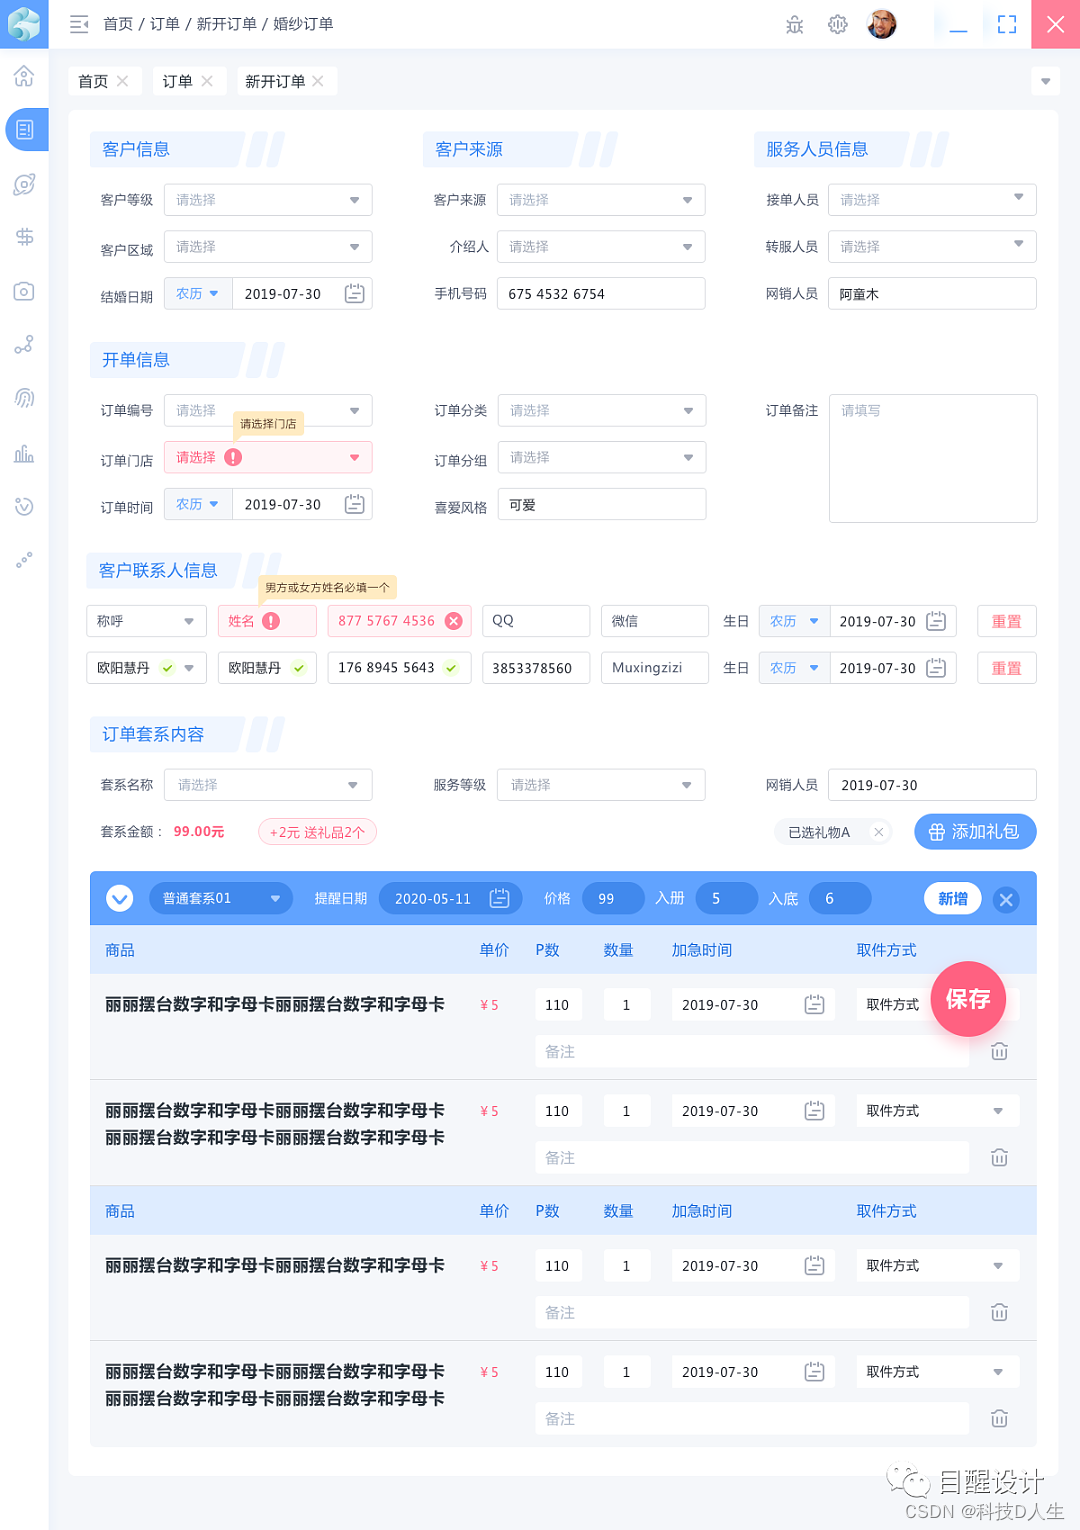The height and width of the screenshot is (1530, 1080).
Task: Open the settings gear icon
Action: click(838, 24)
